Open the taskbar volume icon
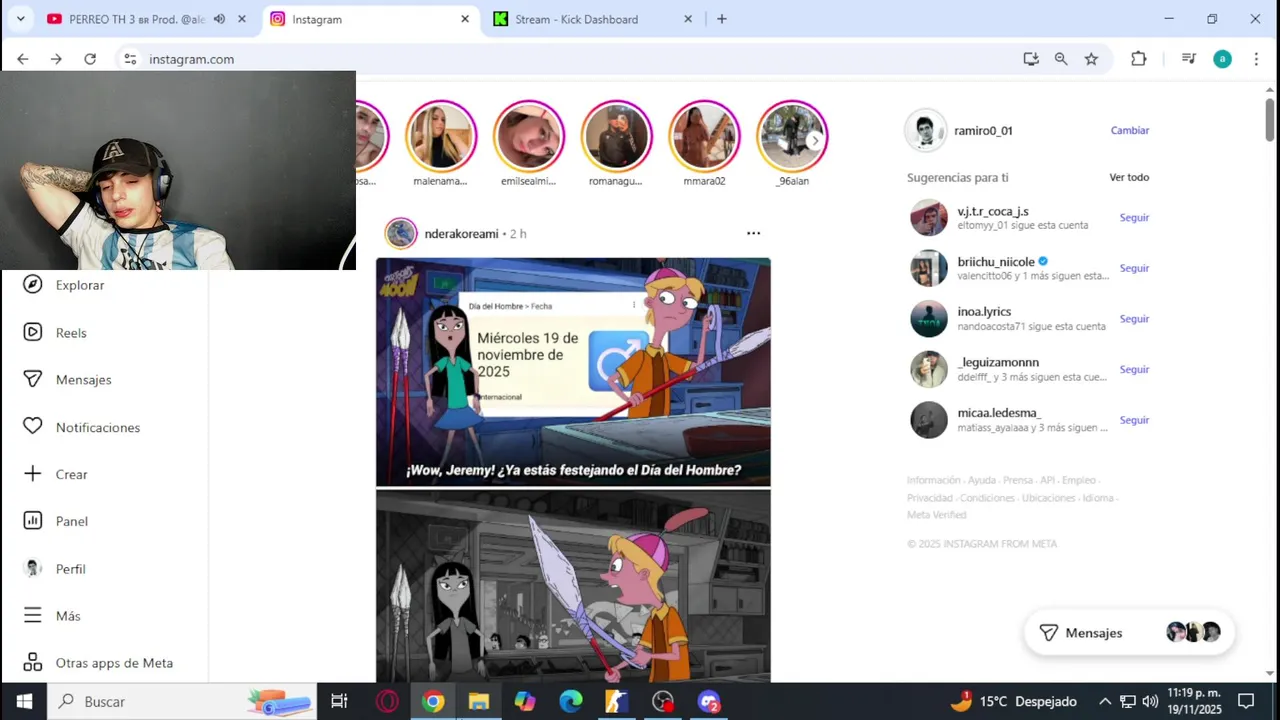 pos(1150,702)
